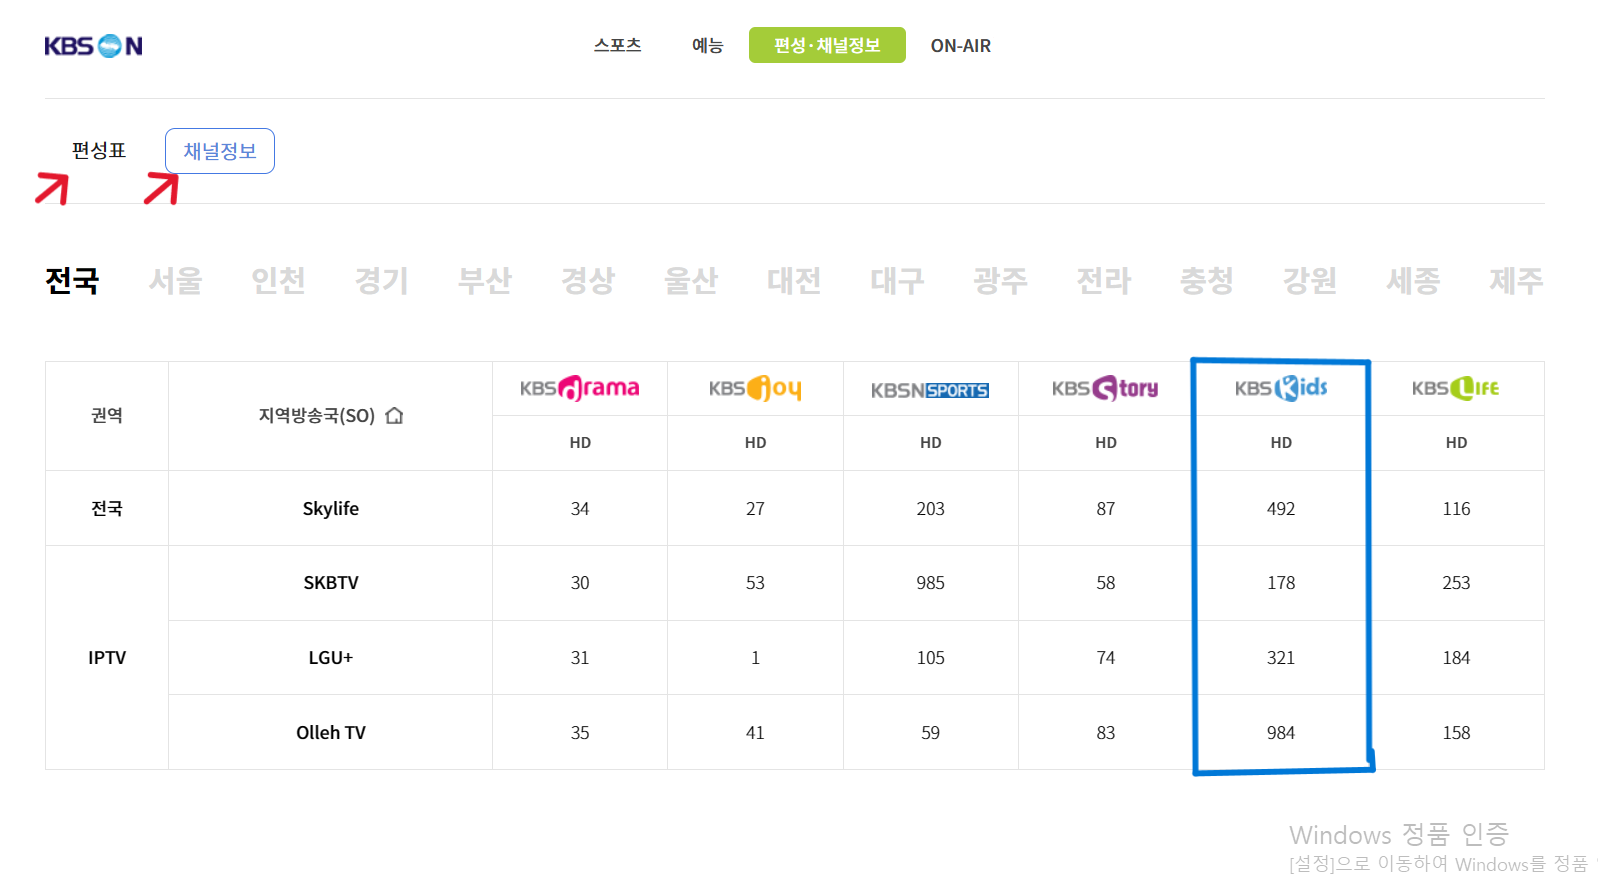The image size is (1598, 892).
Task: Click Olleh TV KBSN Sports channel 59
Action: (x=930, y=732)
